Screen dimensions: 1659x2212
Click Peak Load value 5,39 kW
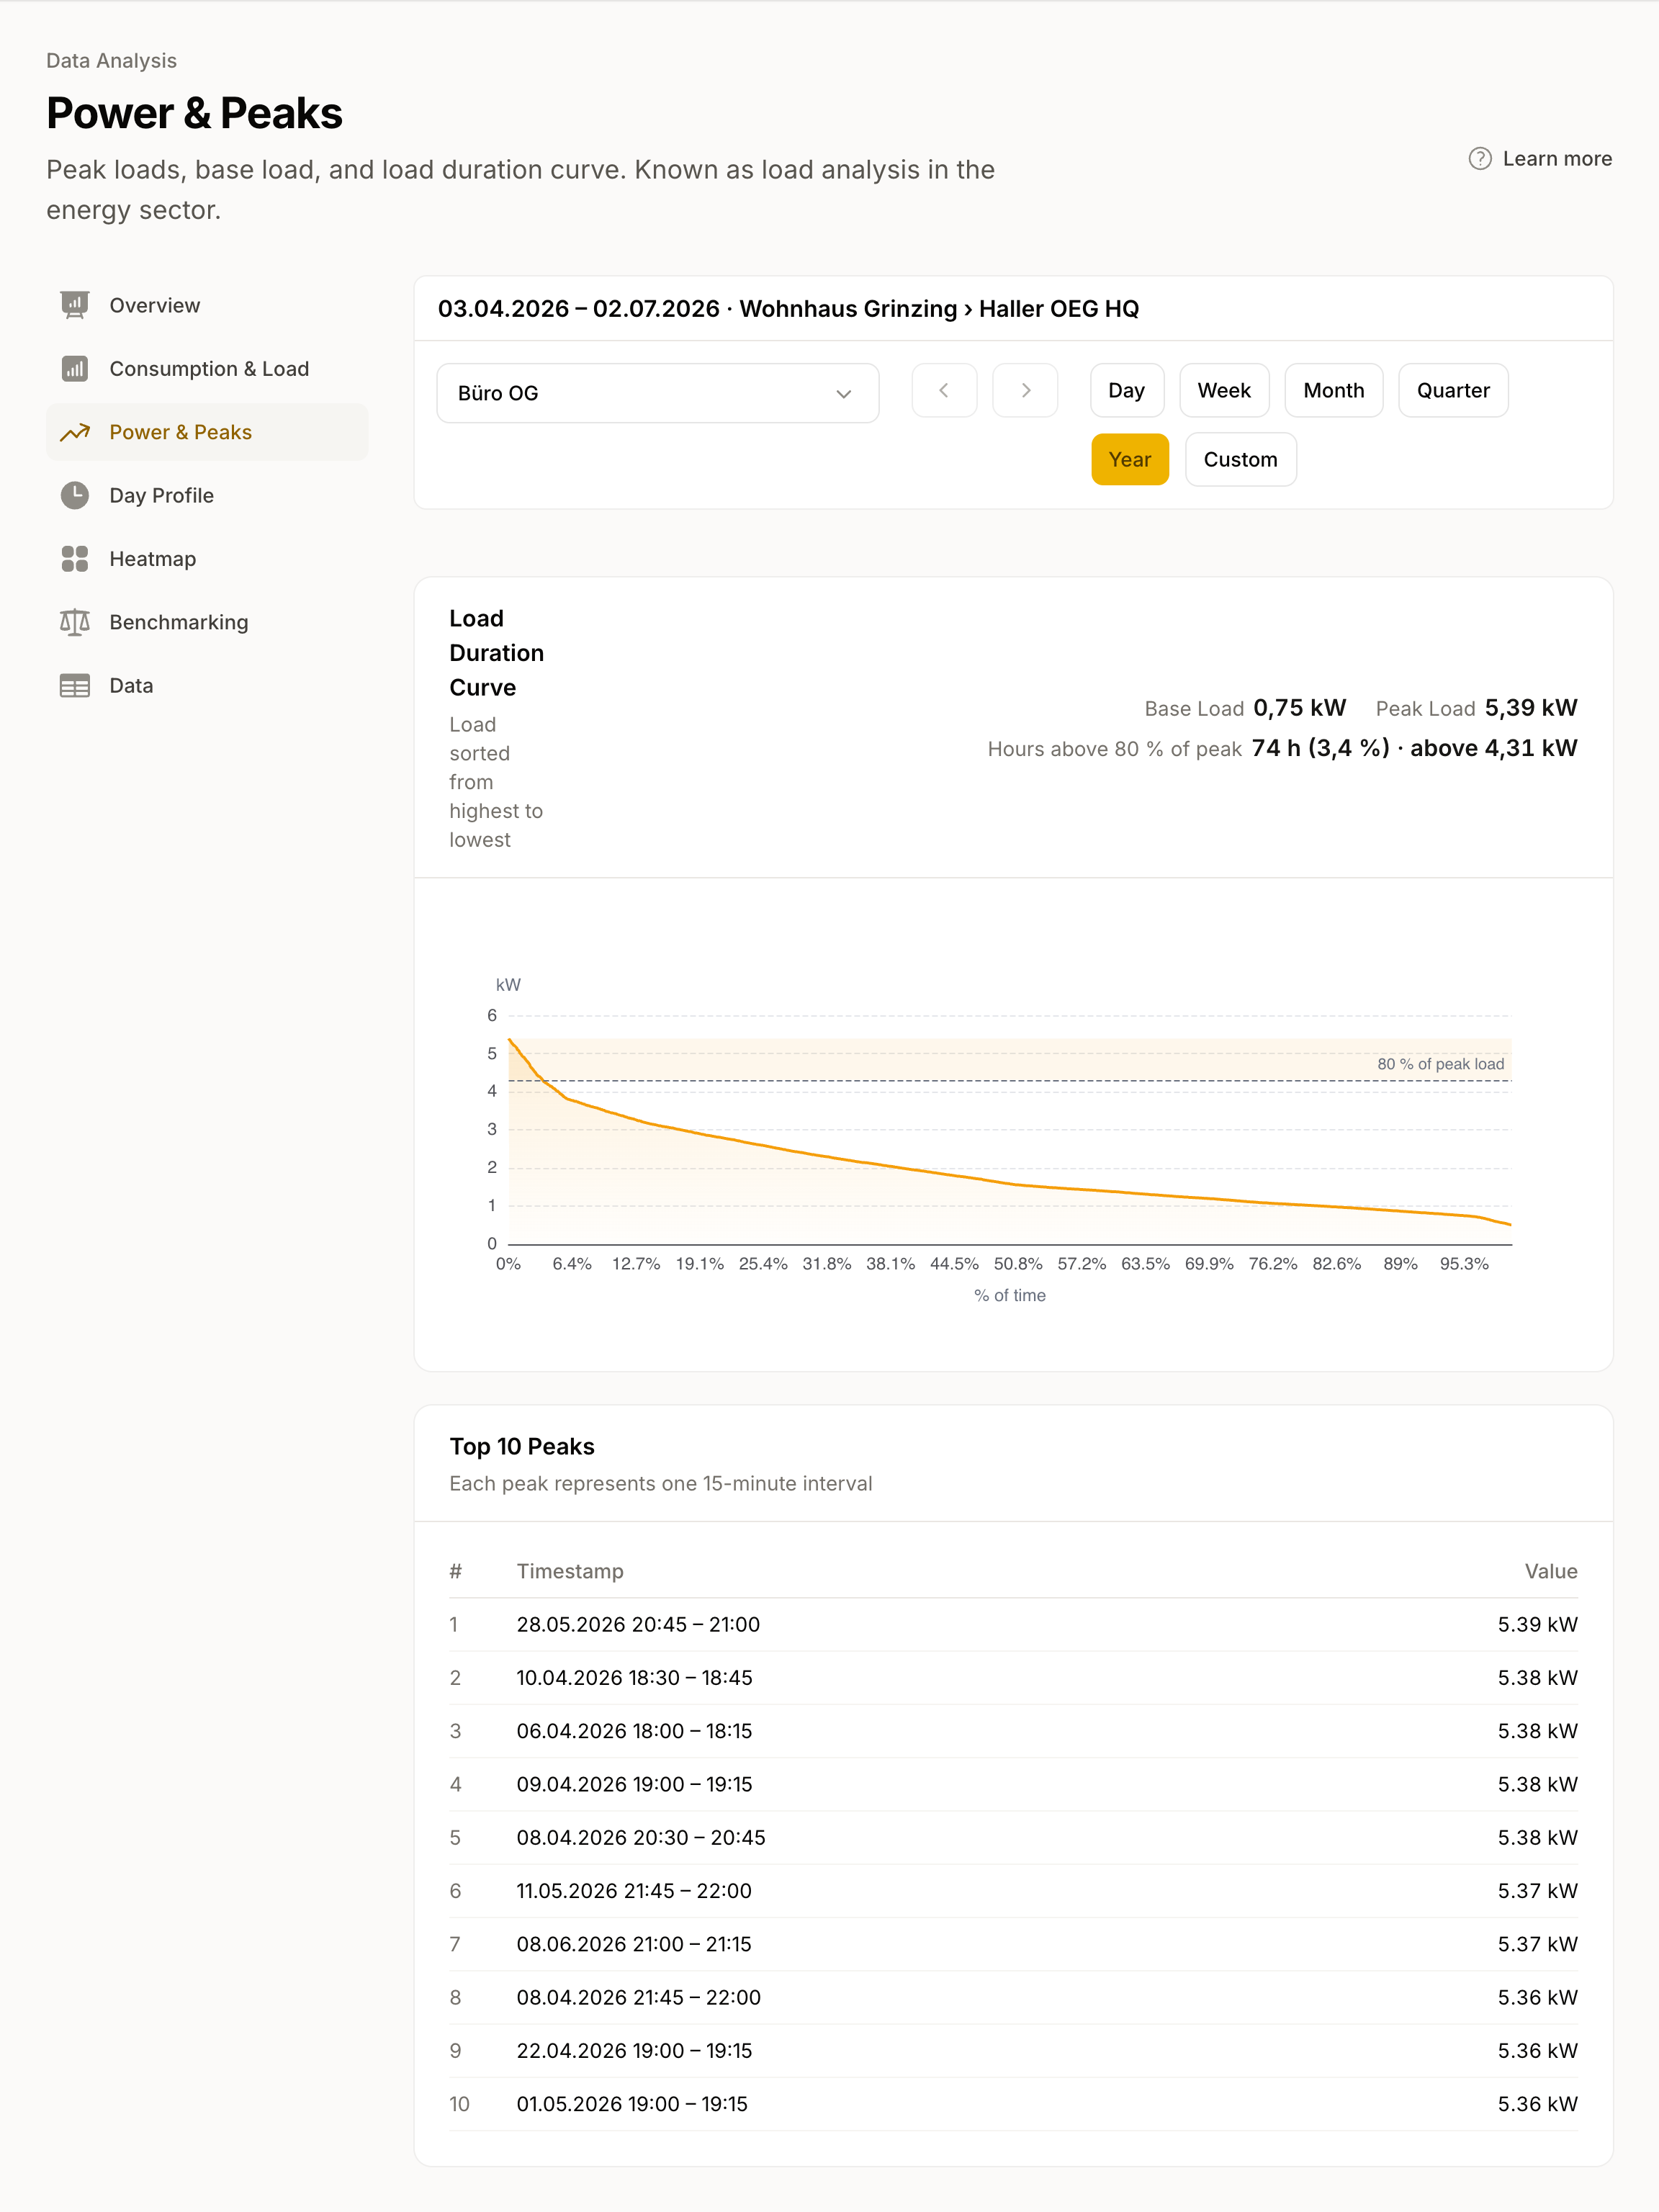click(1530, 708)
